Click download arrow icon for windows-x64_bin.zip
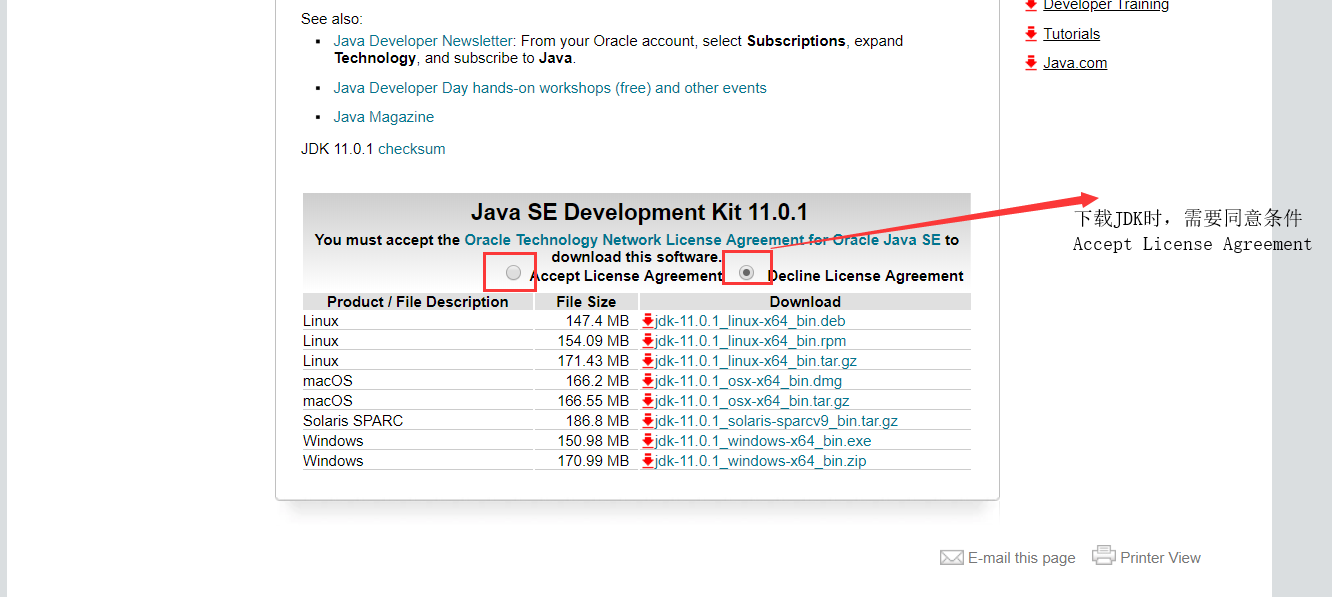The image size is (1332, 597). pos(648,461)
